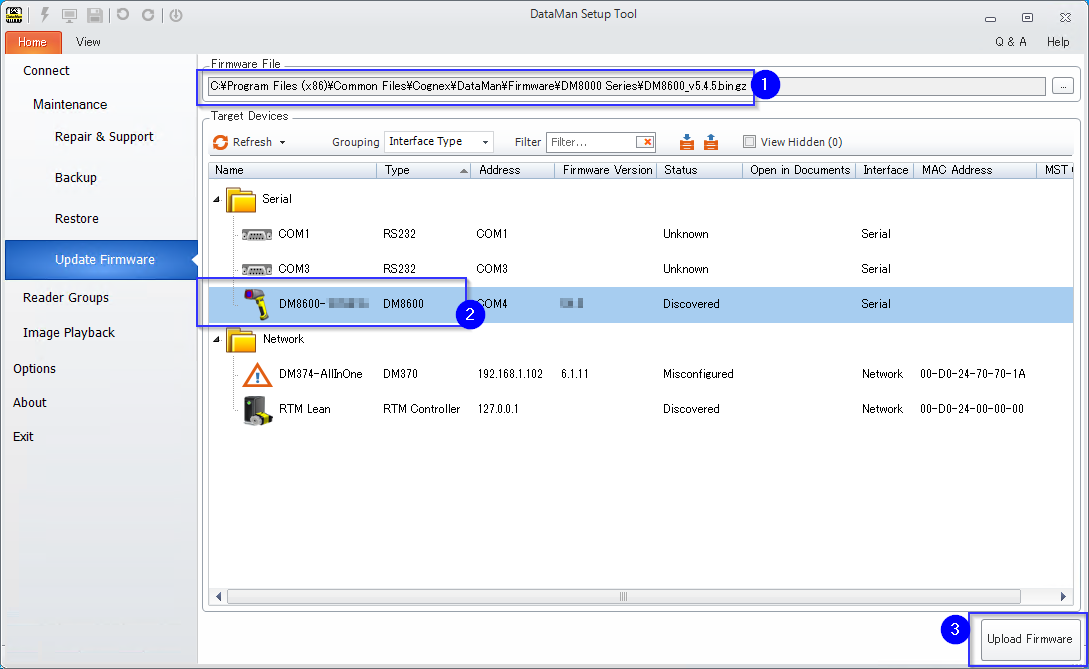Open Reader Groups
Viewport: 1089px width, 669px height.
coord(66,298)
